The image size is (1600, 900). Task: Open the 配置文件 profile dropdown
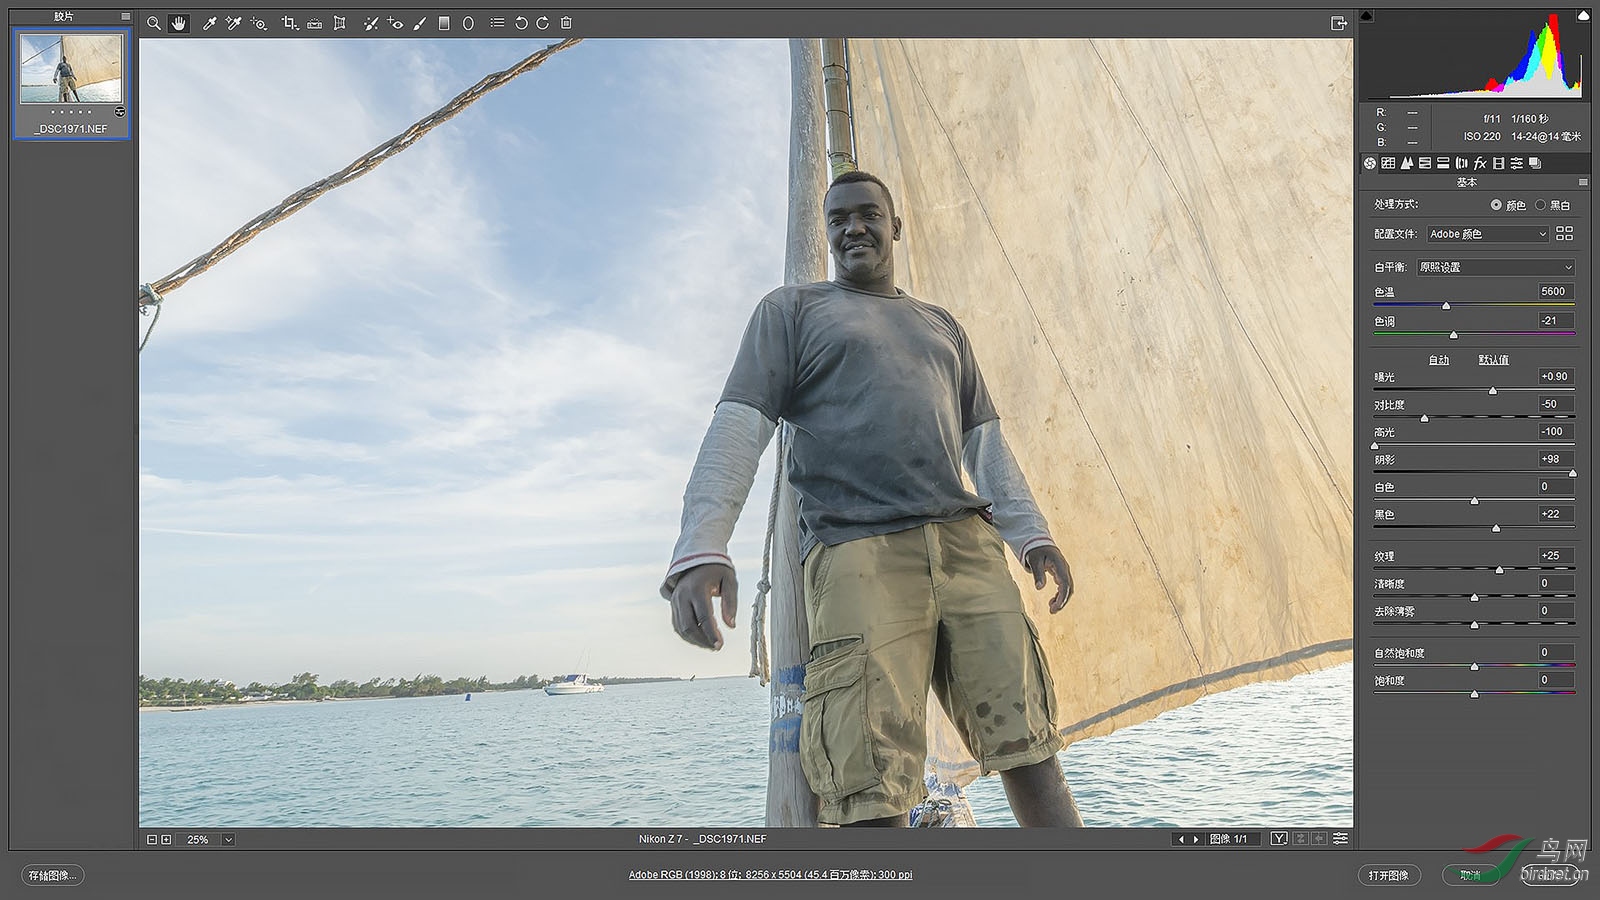(1487, 234)
